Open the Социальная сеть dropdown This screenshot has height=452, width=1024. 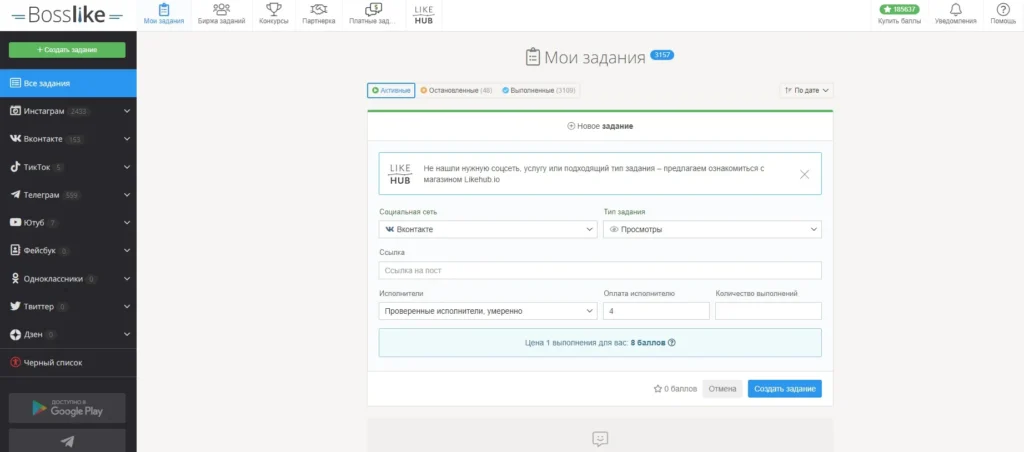pyautogui.click(x=488, y=229)
